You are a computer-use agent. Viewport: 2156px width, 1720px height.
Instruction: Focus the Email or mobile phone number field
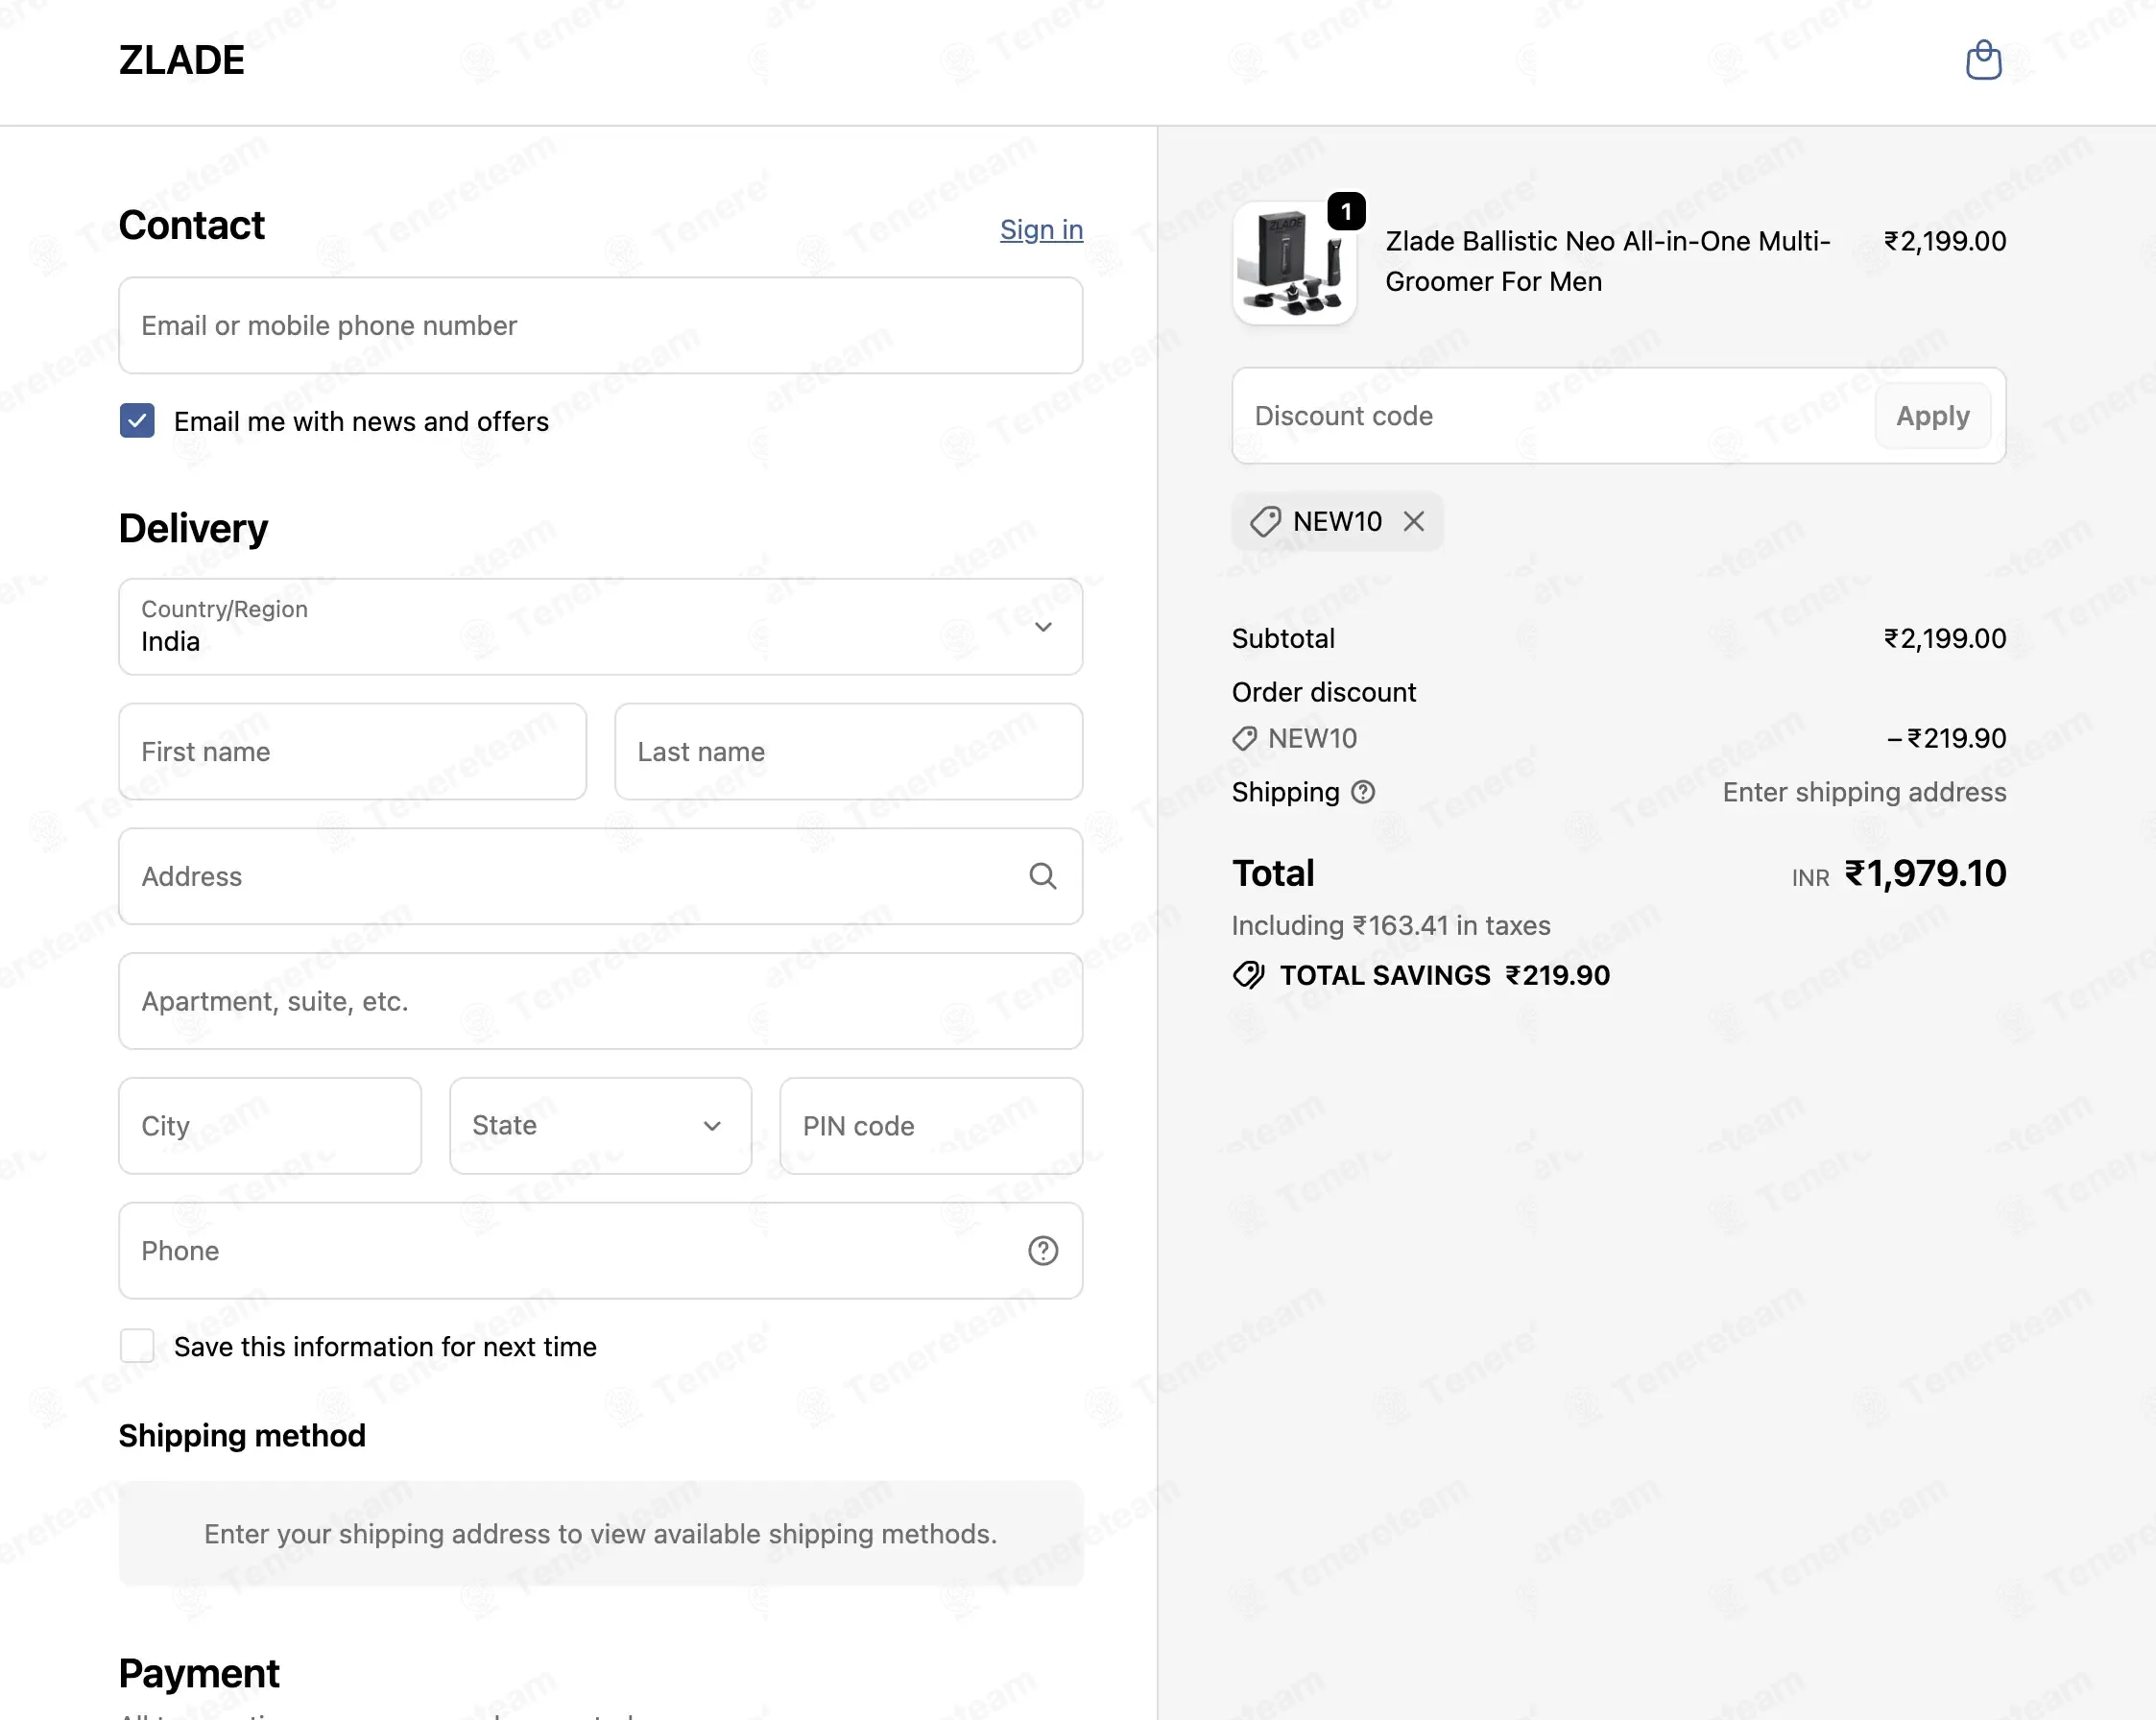(600, 325)
